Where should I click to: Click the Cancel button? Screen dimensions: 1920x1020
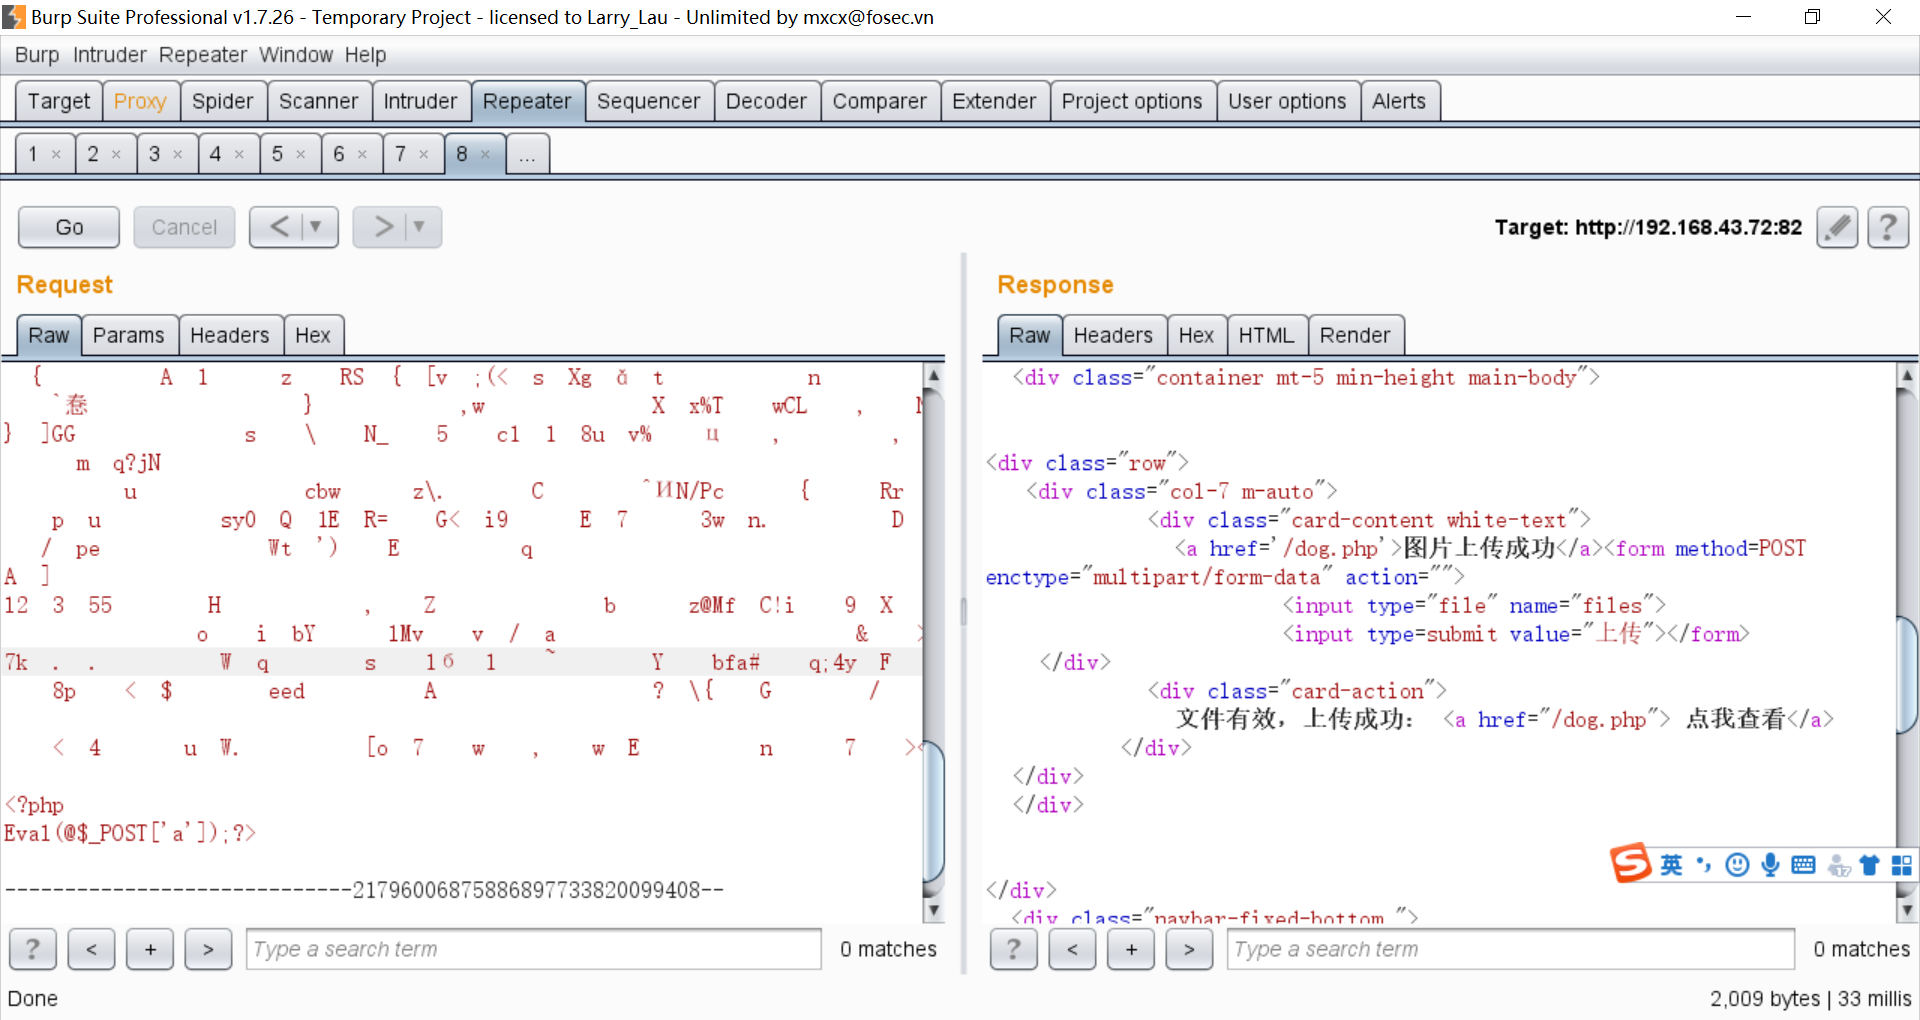click(184, 227)
